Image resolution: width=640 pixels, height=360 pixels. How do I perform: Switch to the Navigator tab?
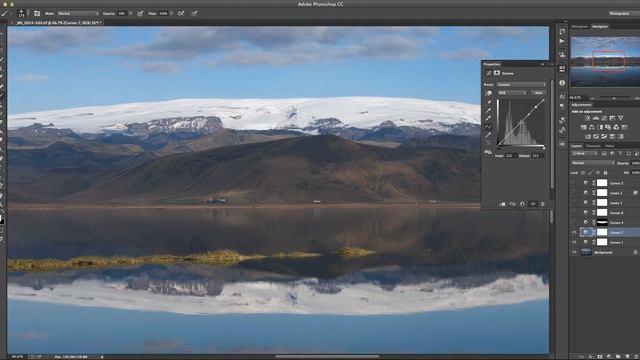[x=600, y=27]
